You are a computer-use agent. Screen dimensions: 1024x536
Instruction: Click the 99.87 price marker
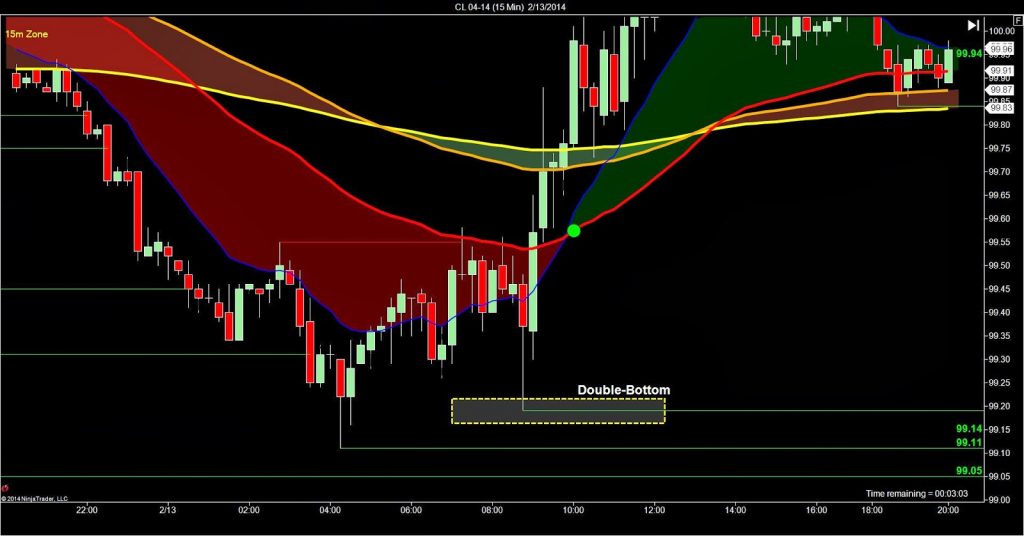[1000, 90]
